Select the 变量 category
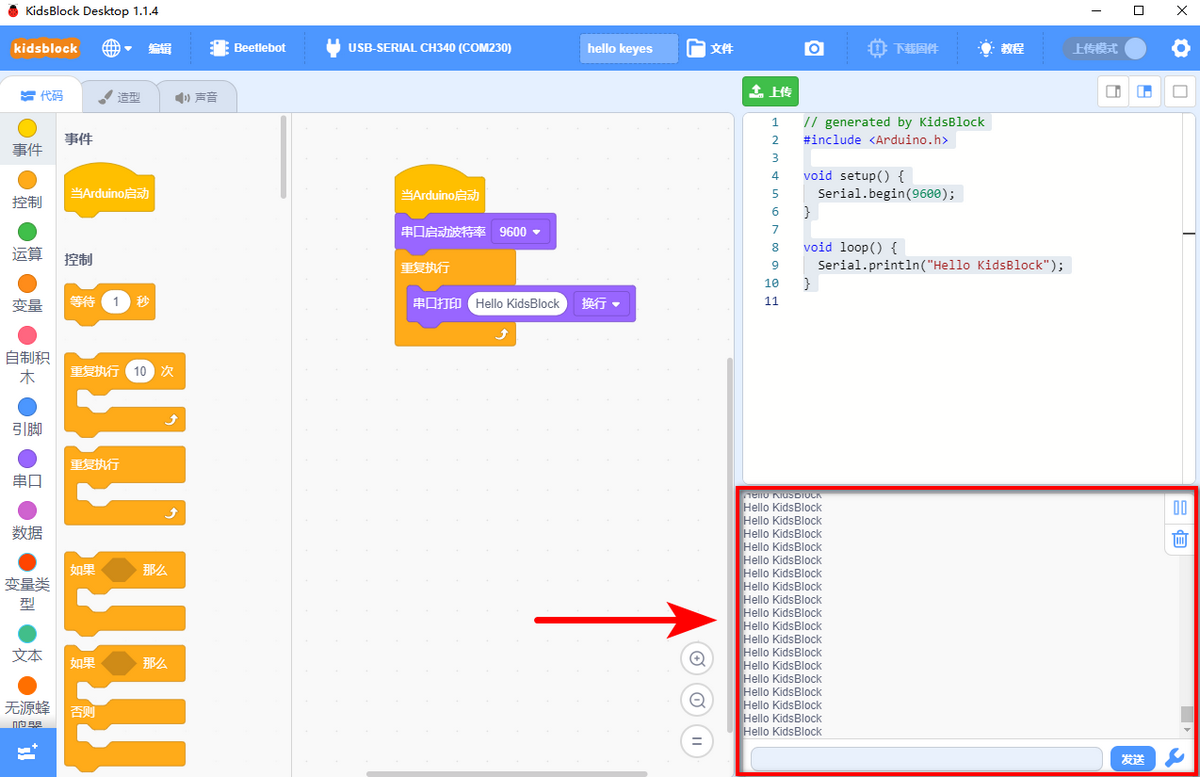 [x=28, y=294]
